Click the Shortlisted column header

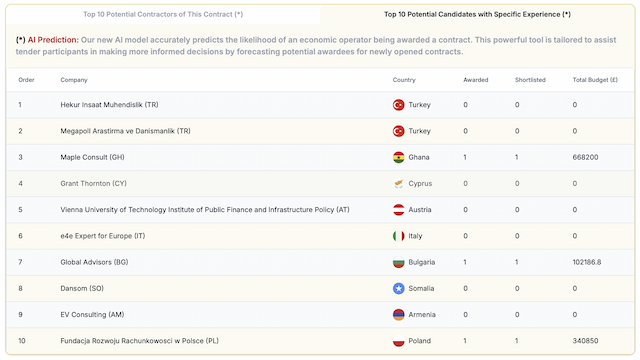point(530,80)
